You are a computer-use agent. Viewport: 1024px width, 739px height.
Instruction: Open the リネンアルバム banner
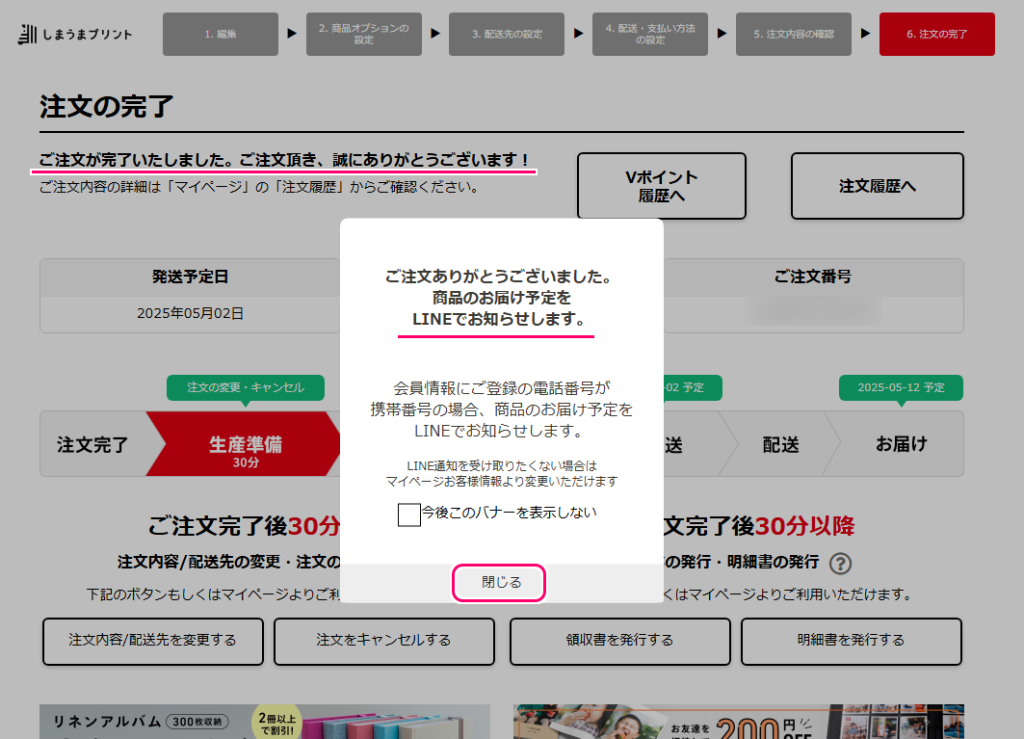[264, 721]
